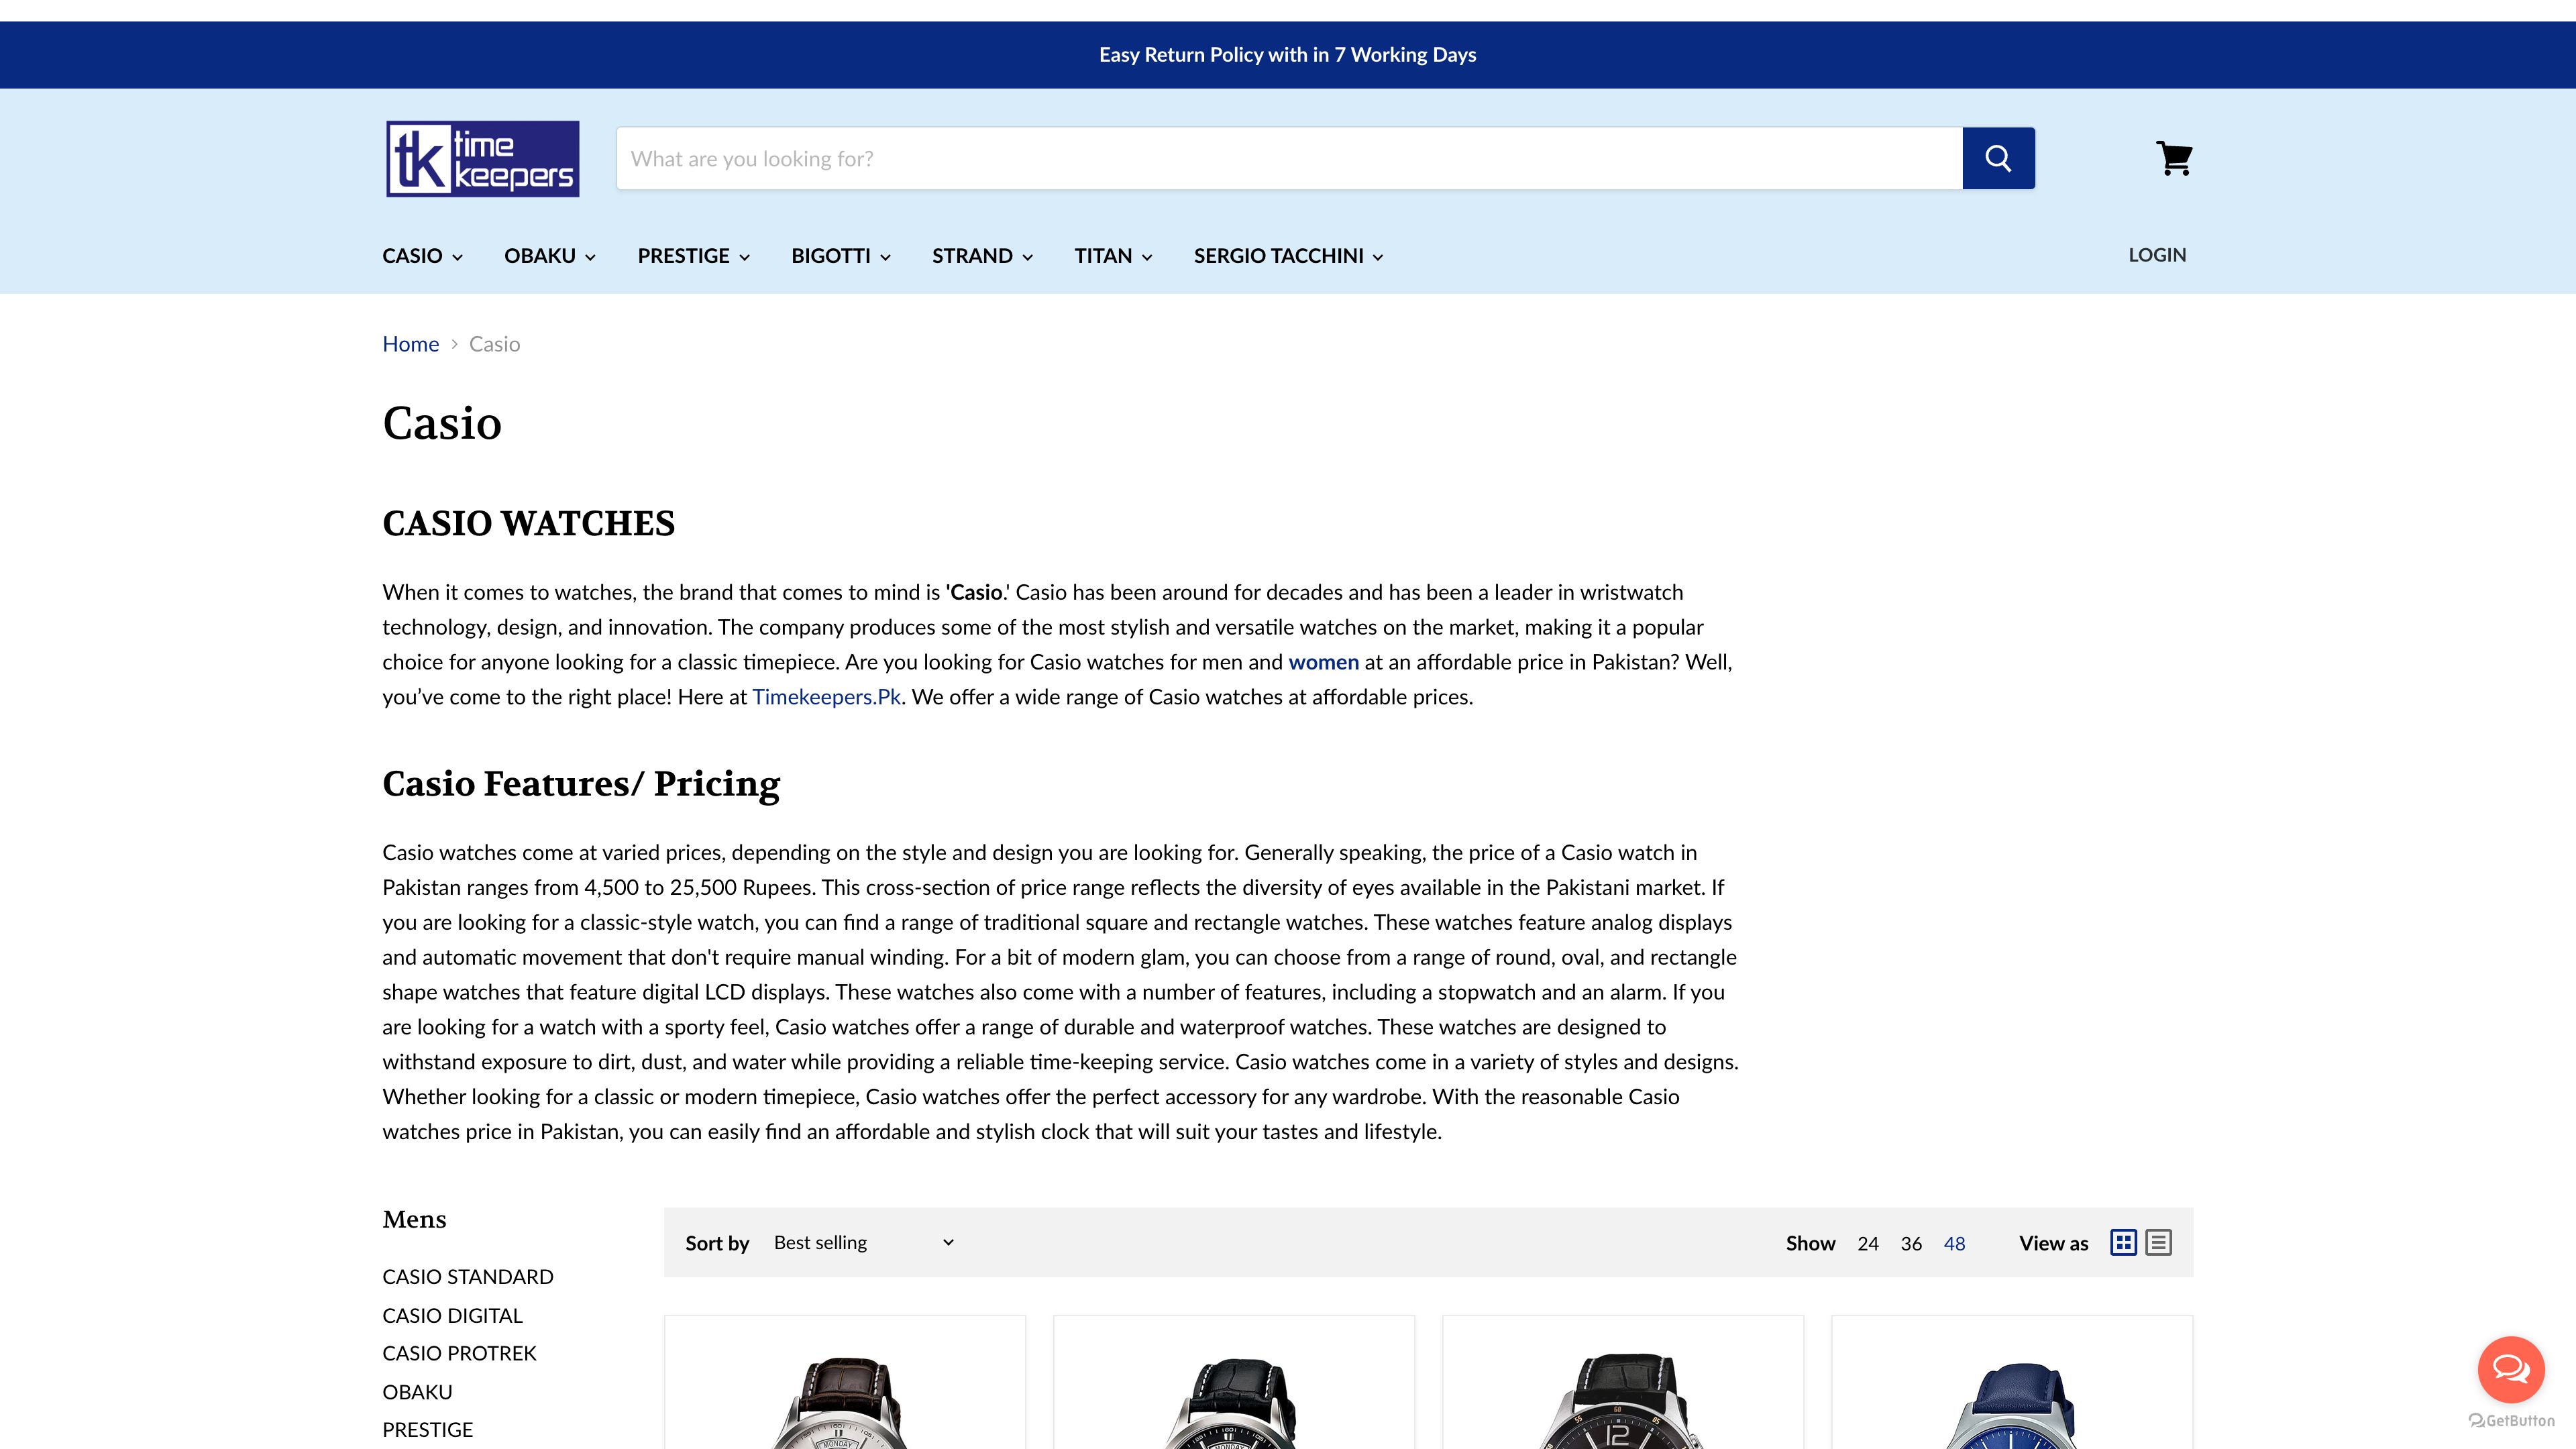
Task: Switch to grid view icon
Action: click(x=2123, y=1242)
